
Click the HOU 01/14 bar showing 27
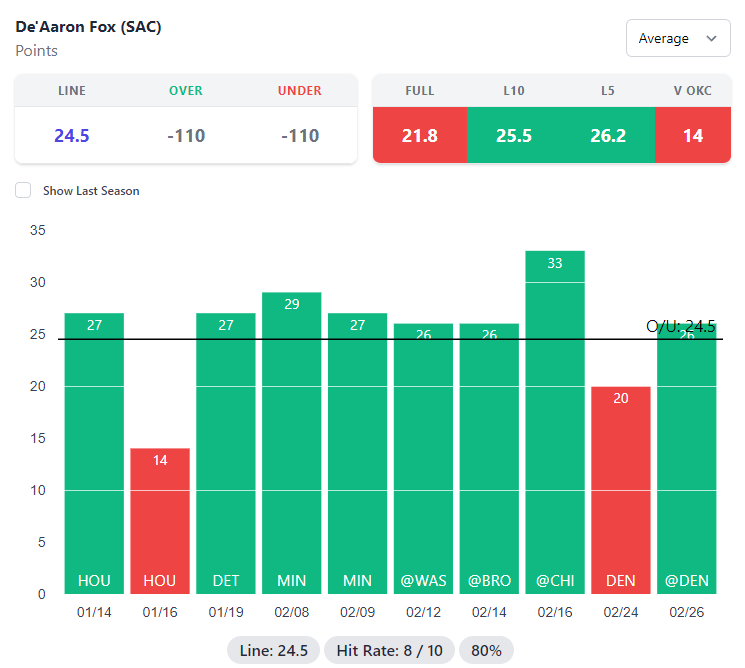point(94,453)
